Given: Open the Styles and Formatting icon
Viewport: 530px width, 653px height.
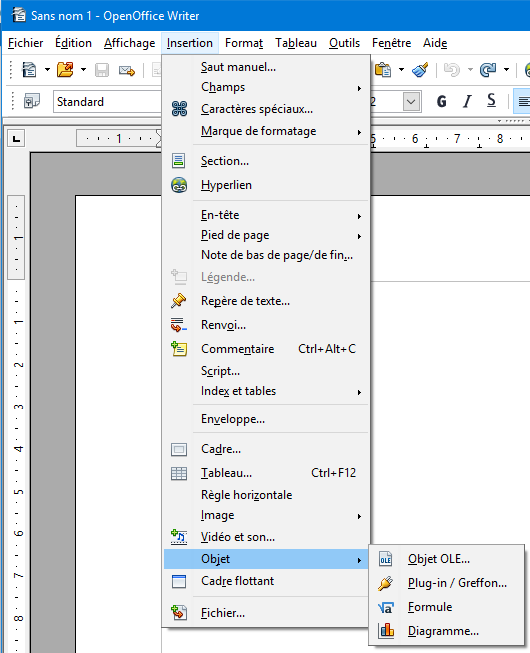Looking at the screenshot, I should [x=32, y=101].
